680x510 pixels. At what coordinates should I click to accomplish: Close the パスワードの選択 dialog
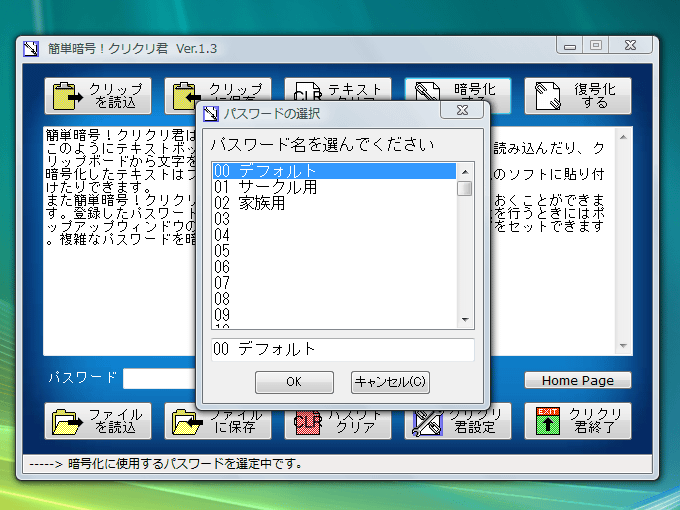[x=462, y=110]
